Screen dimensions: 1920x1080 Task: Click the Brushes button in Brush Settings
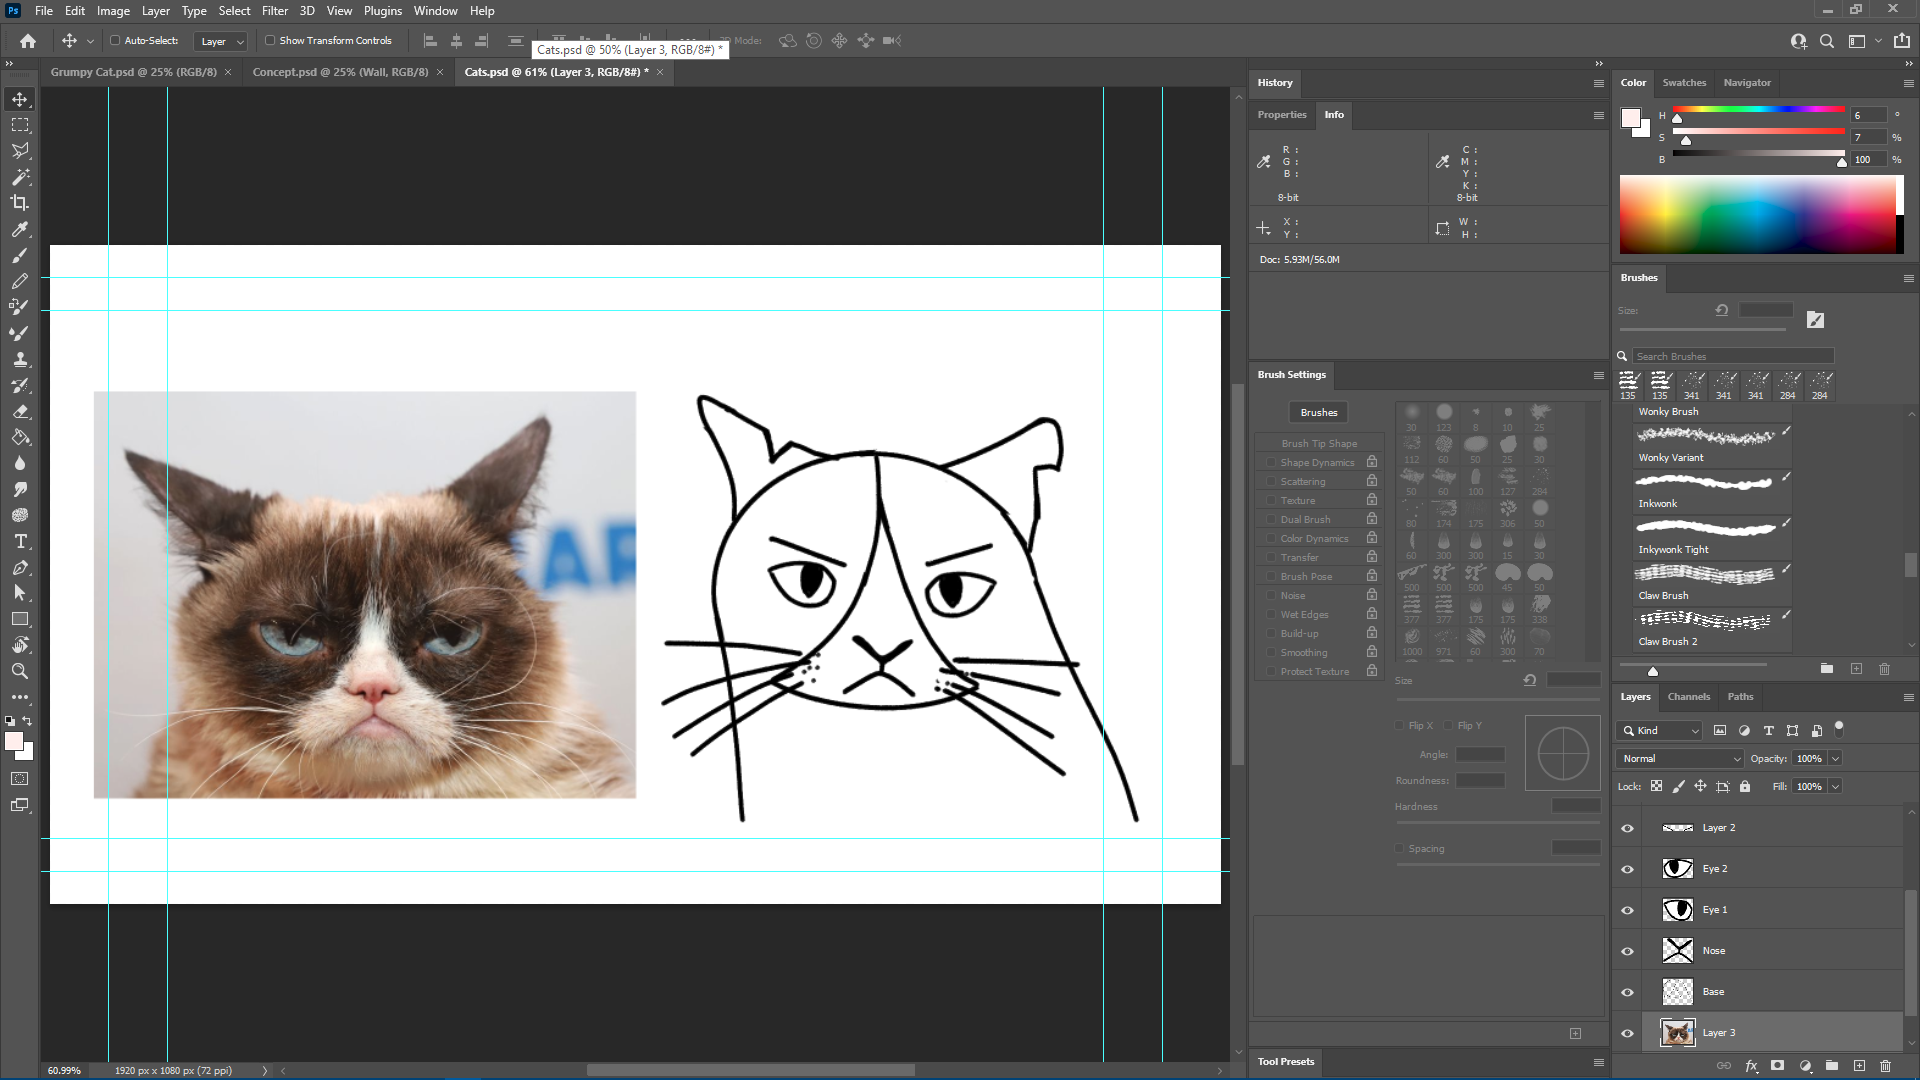pyautogui.click(x=1318, y=413)
